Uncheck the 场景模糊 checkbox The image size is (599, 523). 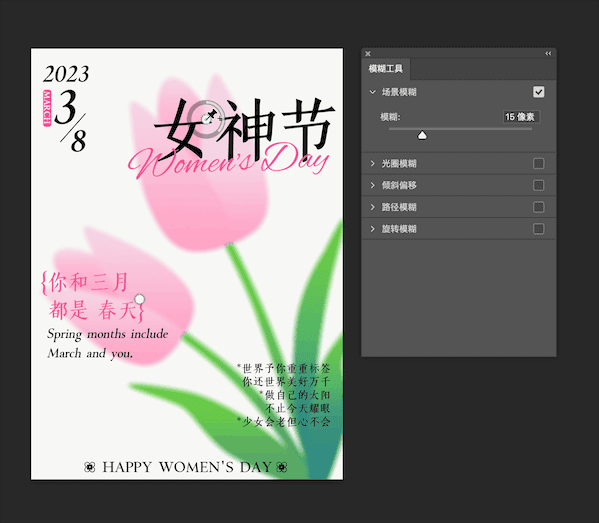(x=538, y=92)
